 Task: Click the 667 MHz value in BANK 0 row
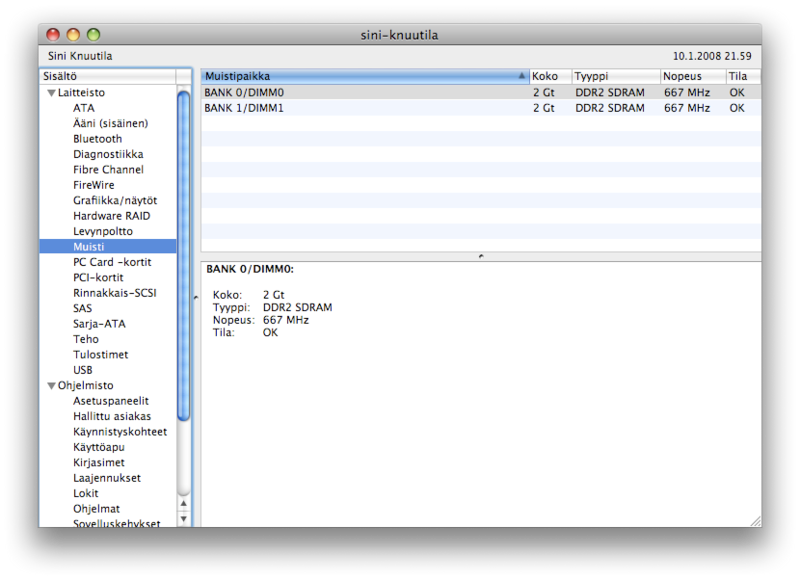[x=687, y=93]
